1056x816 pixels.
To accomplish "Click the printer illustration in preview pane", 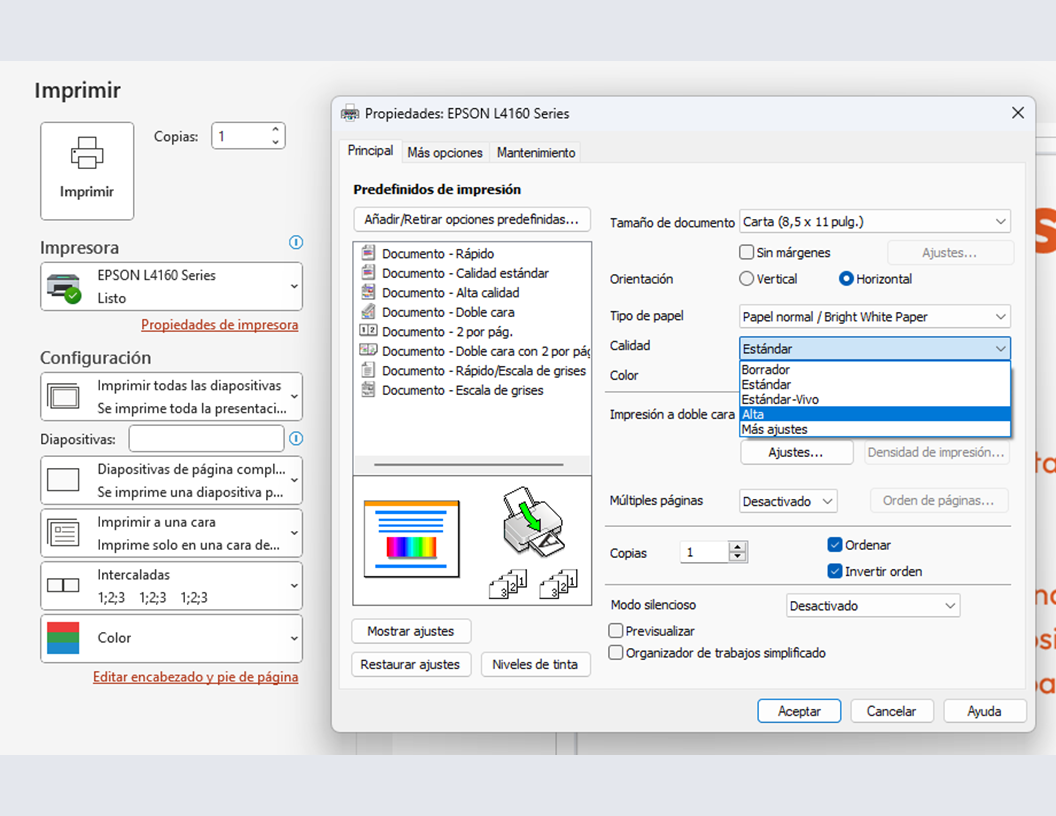I will coord(534,522).
